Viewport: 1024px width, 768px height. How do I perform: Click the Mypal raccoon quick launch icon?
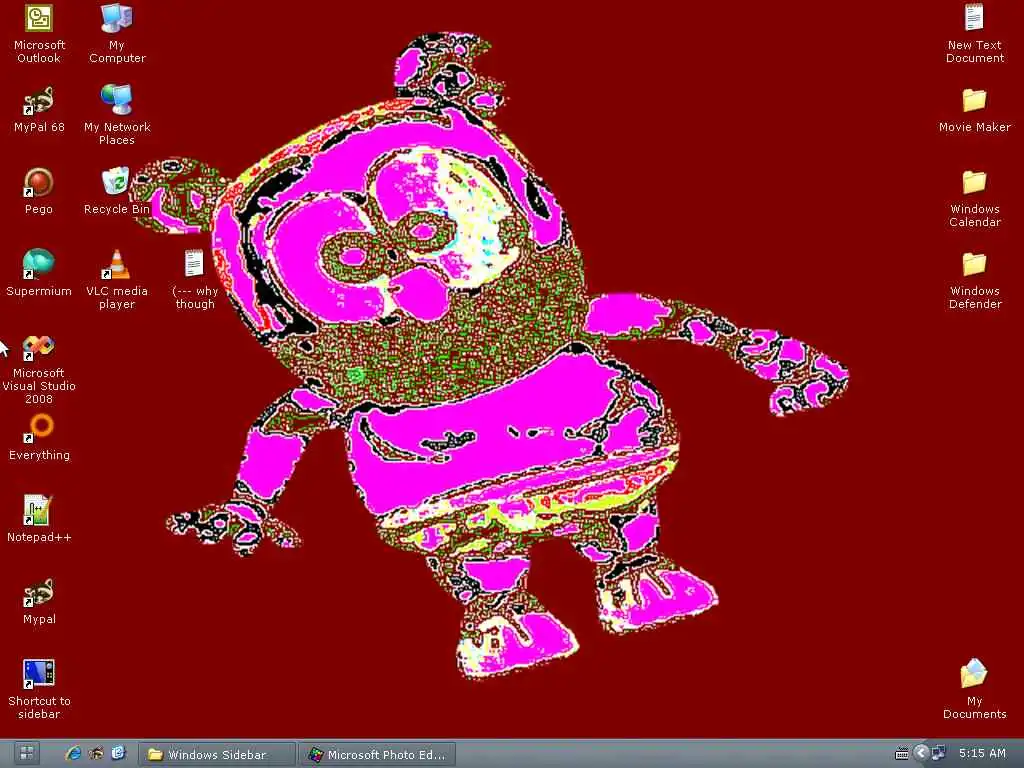pyautogui.click(x=96, y=754)
